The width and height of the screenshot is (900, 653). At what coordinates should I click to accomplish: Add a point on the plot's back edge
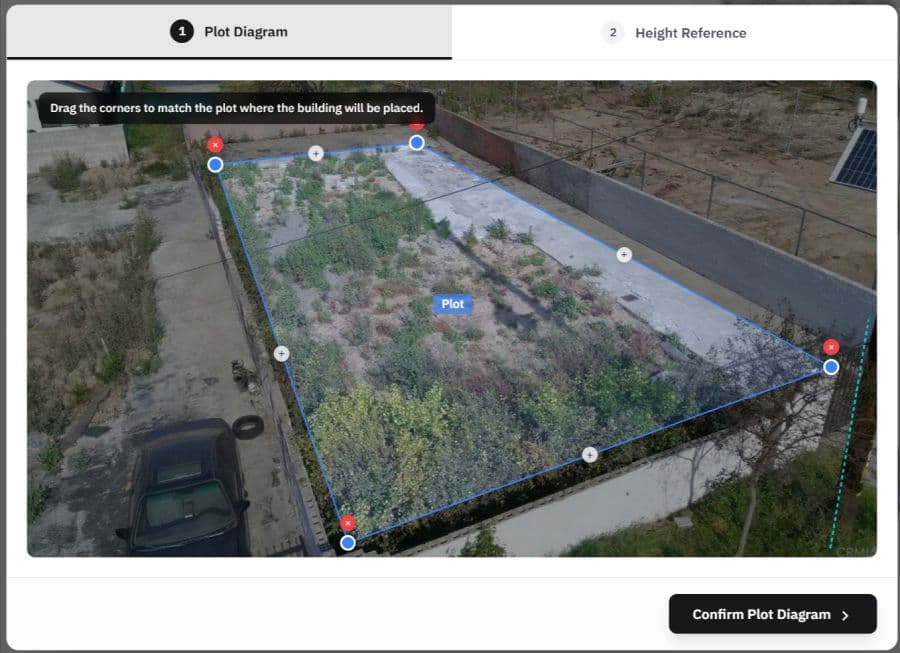[316, 153]
